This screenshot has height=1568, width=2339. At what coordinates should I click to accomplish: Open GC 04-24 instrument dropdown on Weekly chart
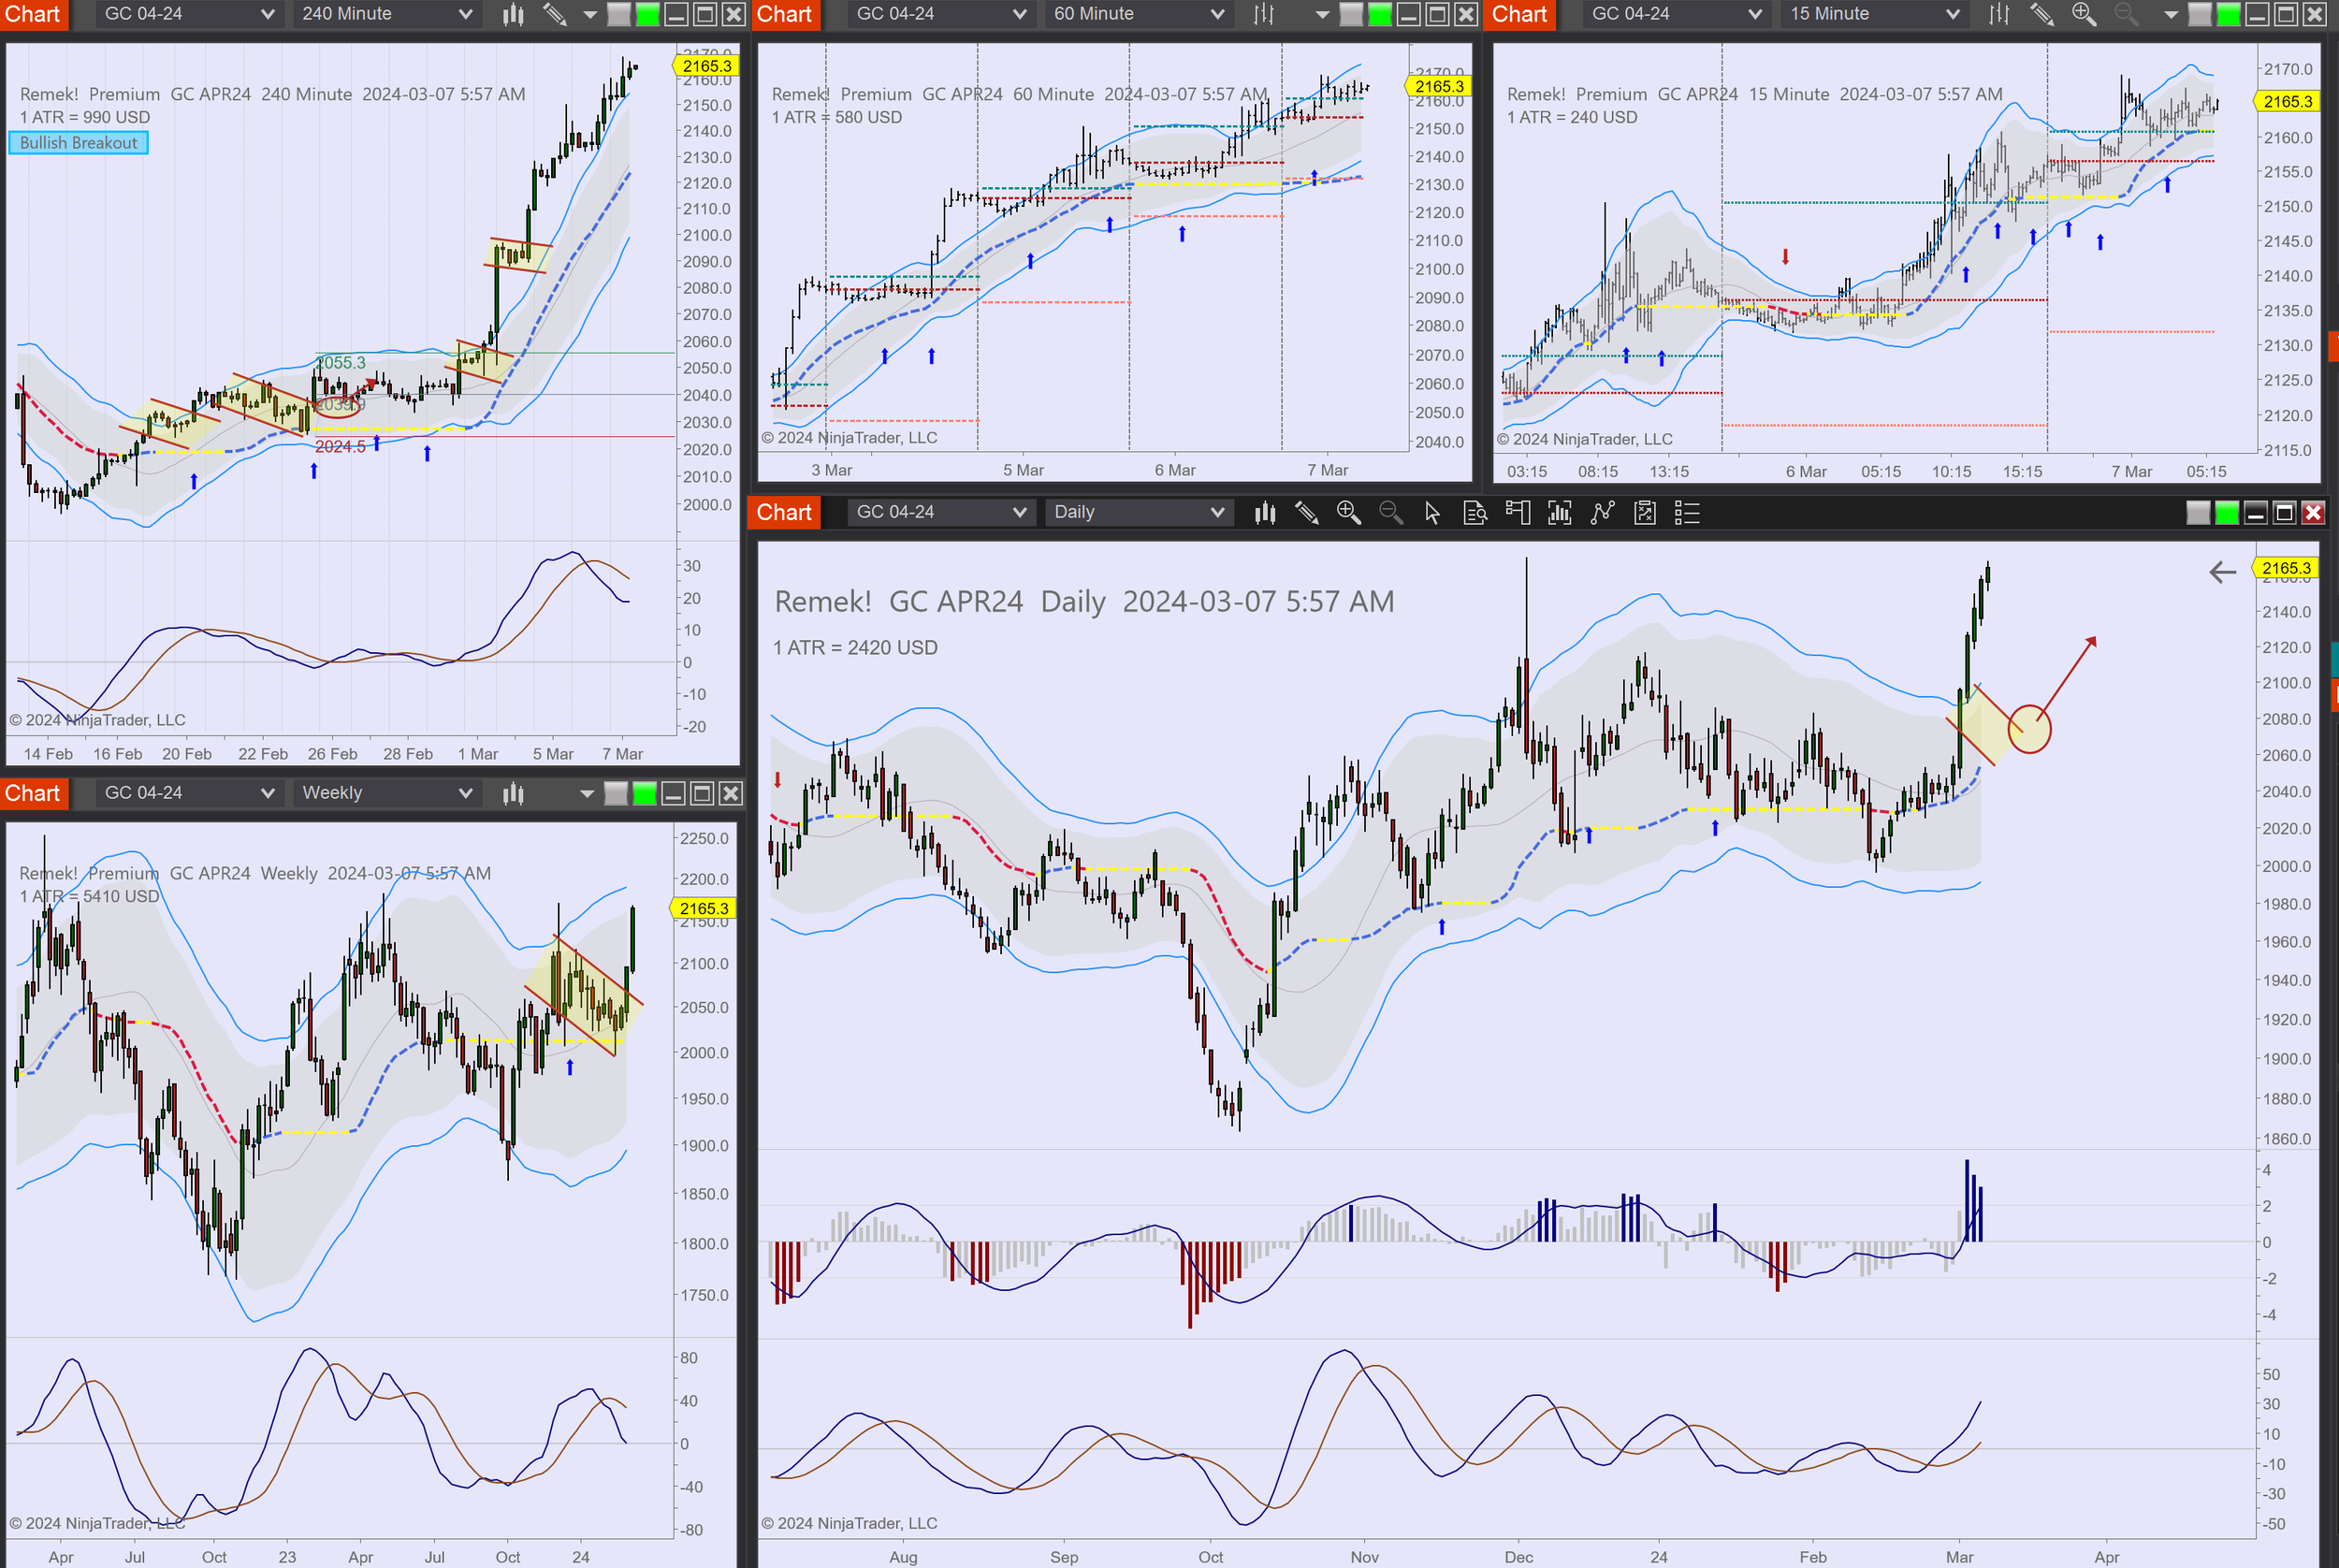click(x=188, y=793)
